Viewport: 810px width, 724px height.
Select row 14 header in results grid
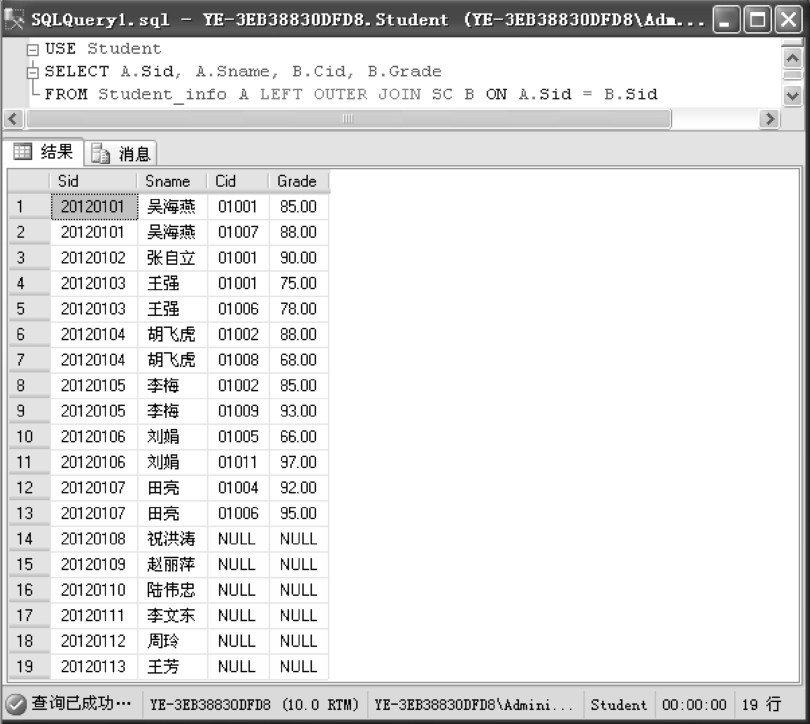29,539
